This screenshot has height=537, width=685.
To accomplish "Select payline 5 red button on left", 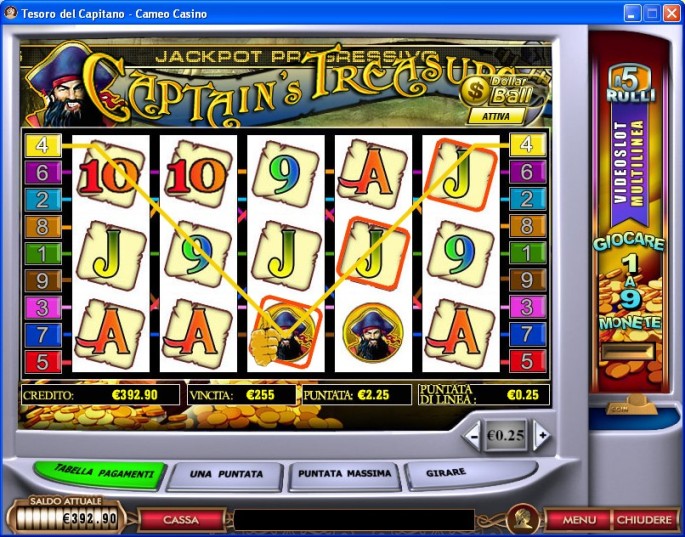I will click(x=43, y=362).
